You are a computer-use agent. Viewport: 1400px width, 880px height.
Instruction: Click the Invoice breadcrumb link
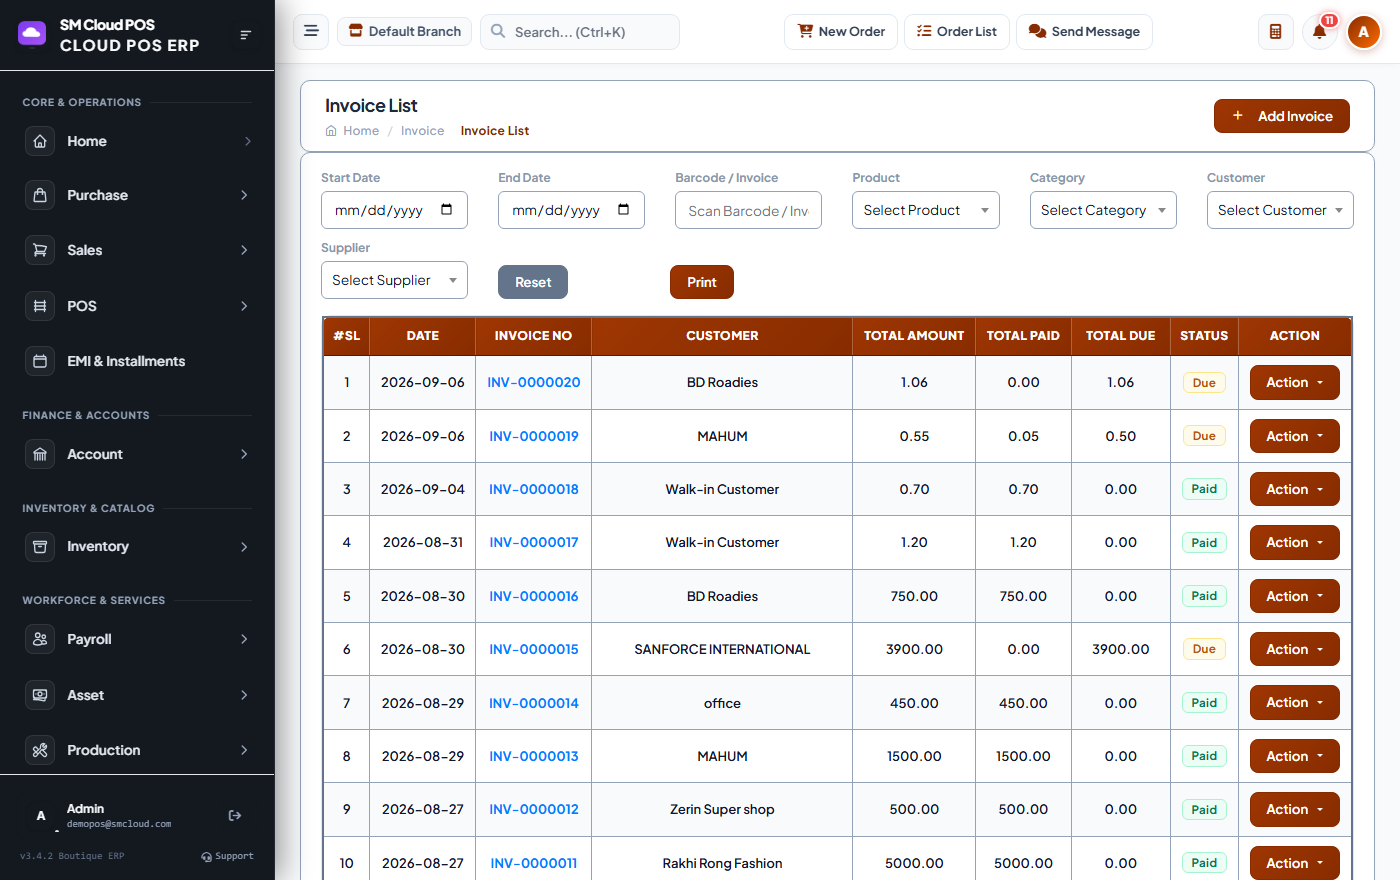coord(422,131)
